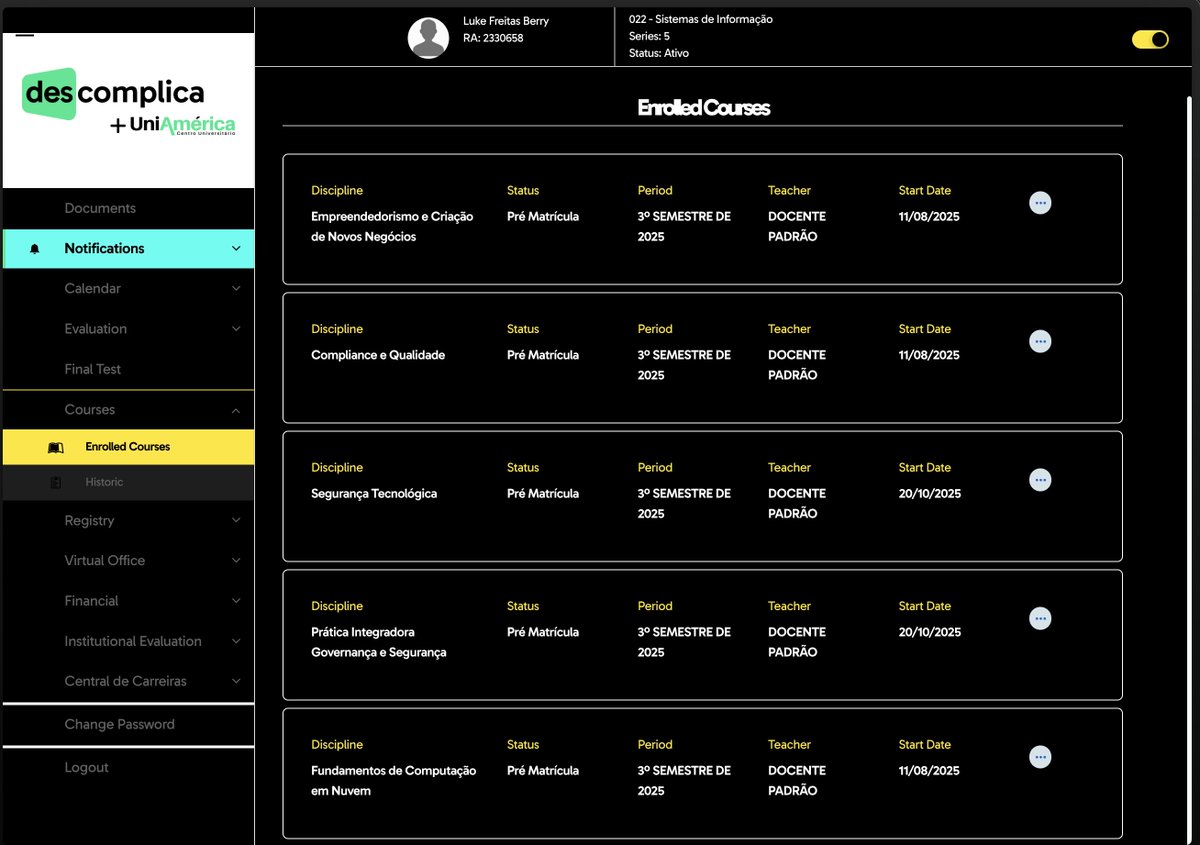Click the Compliance e Qualidade discipline name

coord(378,355)
